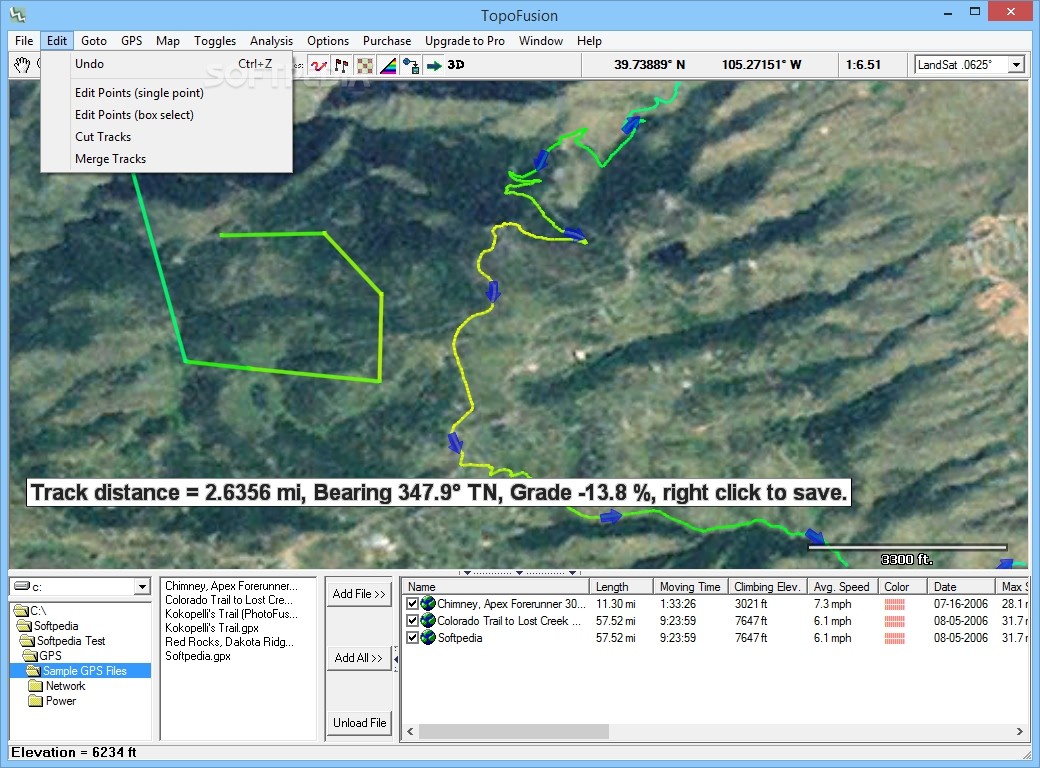Open the File menu
Viewport: 1040px width, 768px height.
(x=24, y=40)
